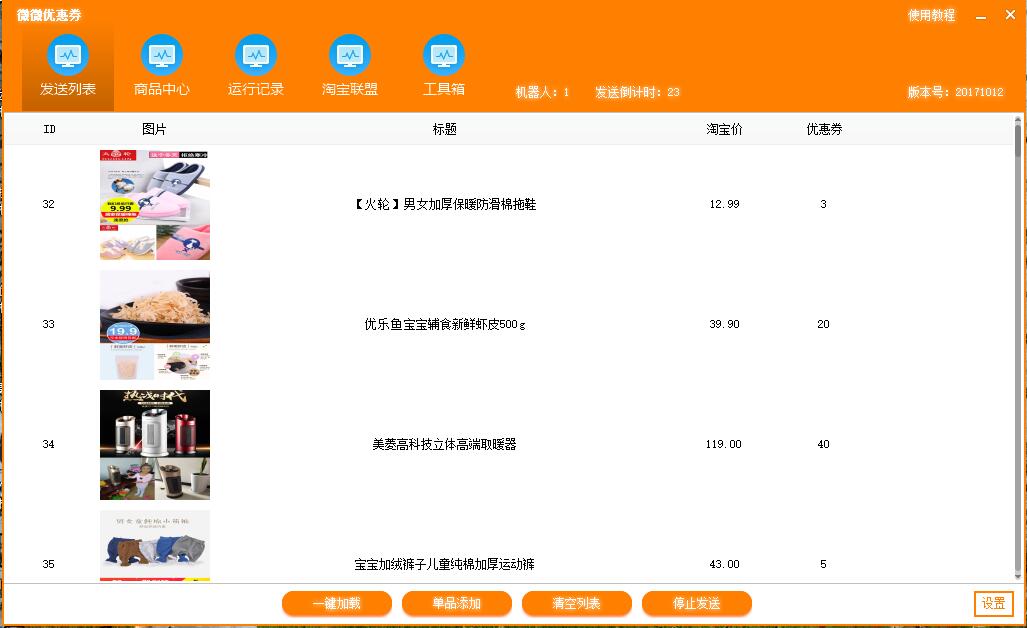Open the 设置 settings button

[x=993, y=603]
